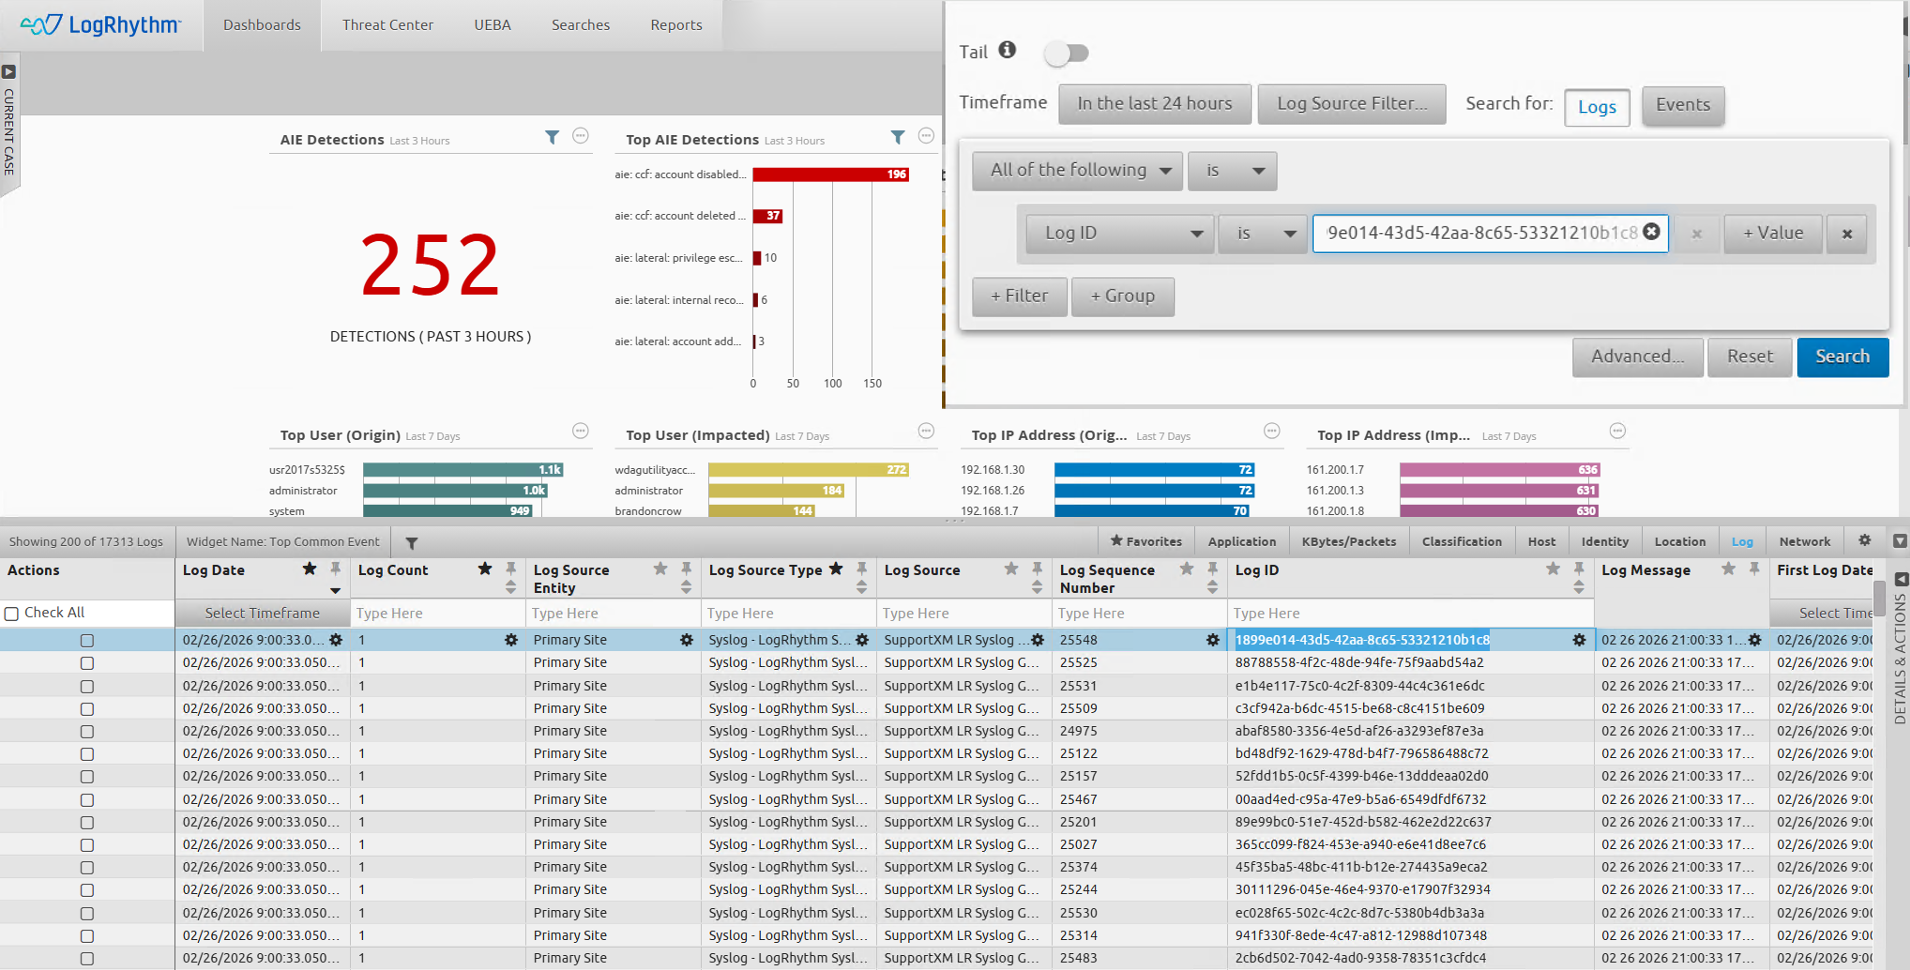Click the blue Search button
The image size is (1910, 970).
click(1841, 357)
